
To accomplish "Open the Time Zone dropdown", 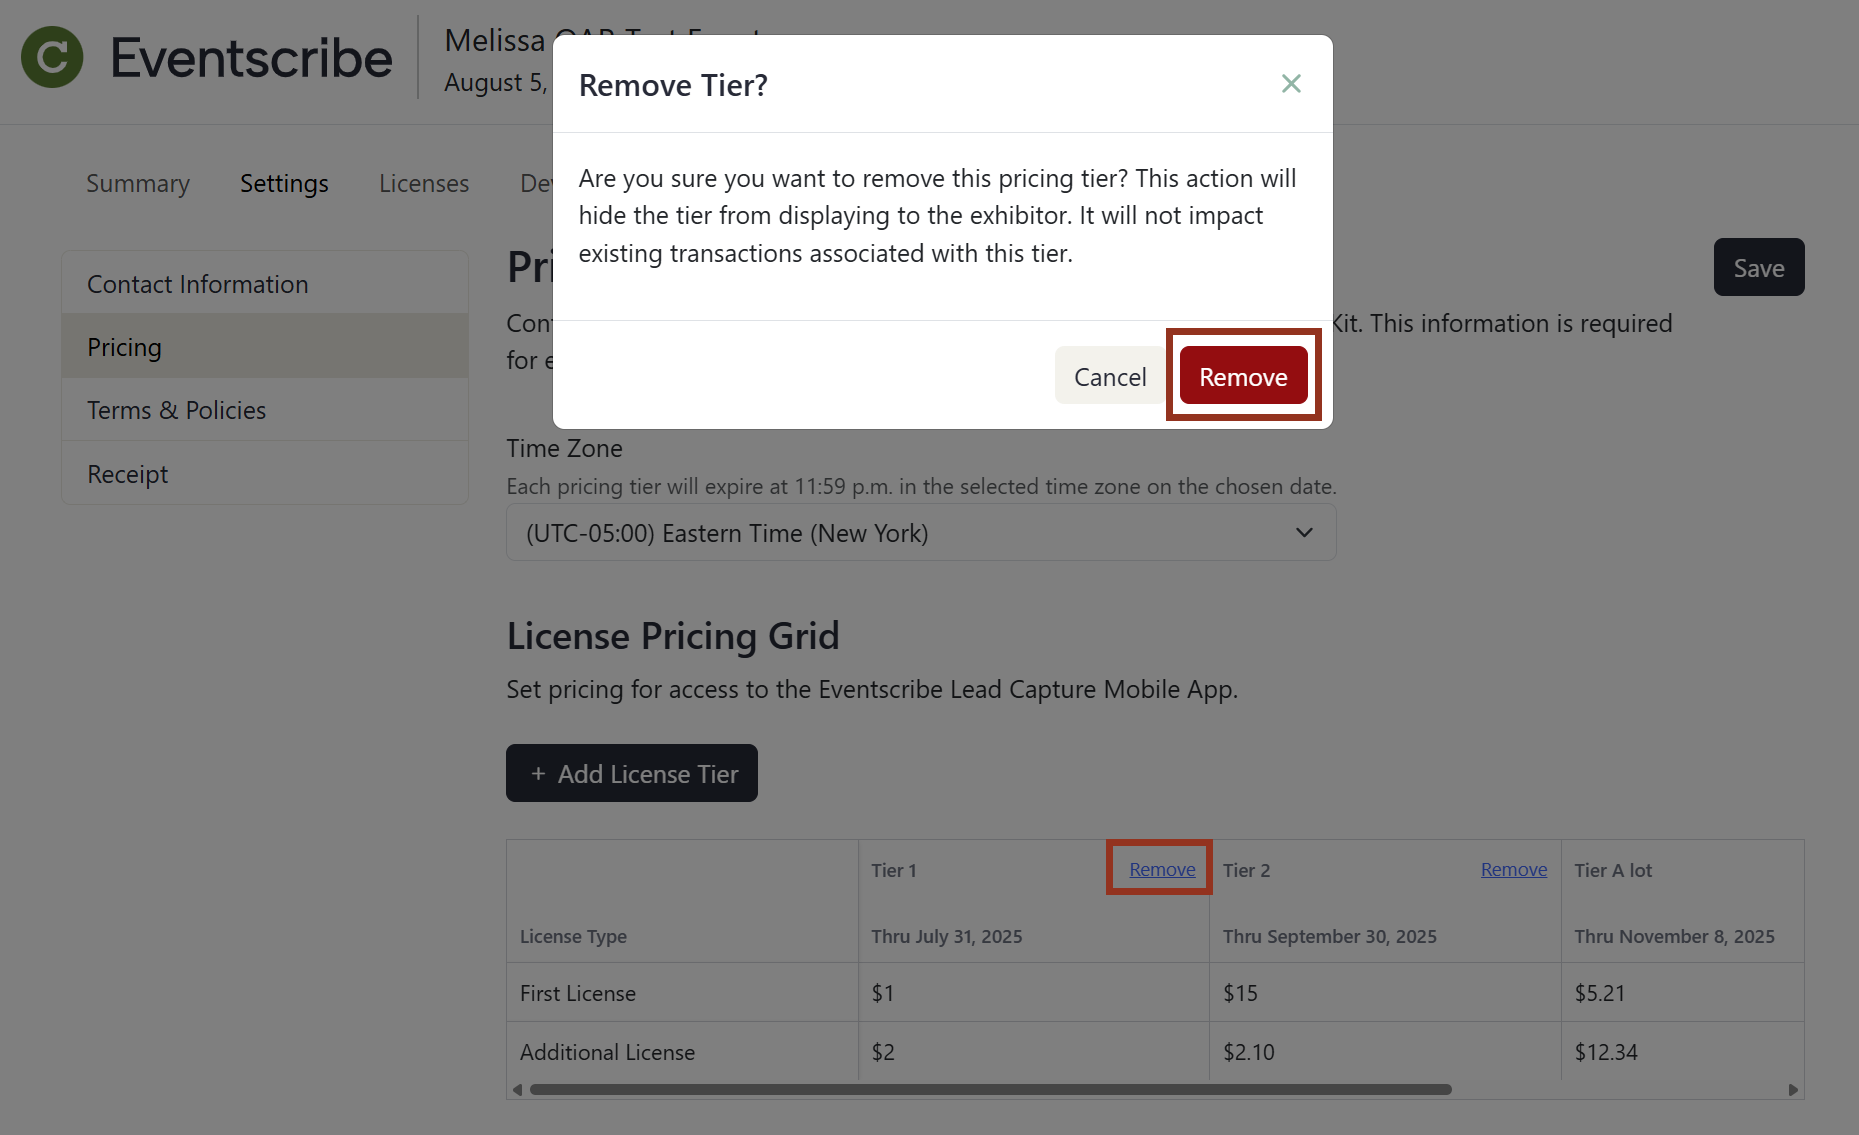I will (920, 532).
